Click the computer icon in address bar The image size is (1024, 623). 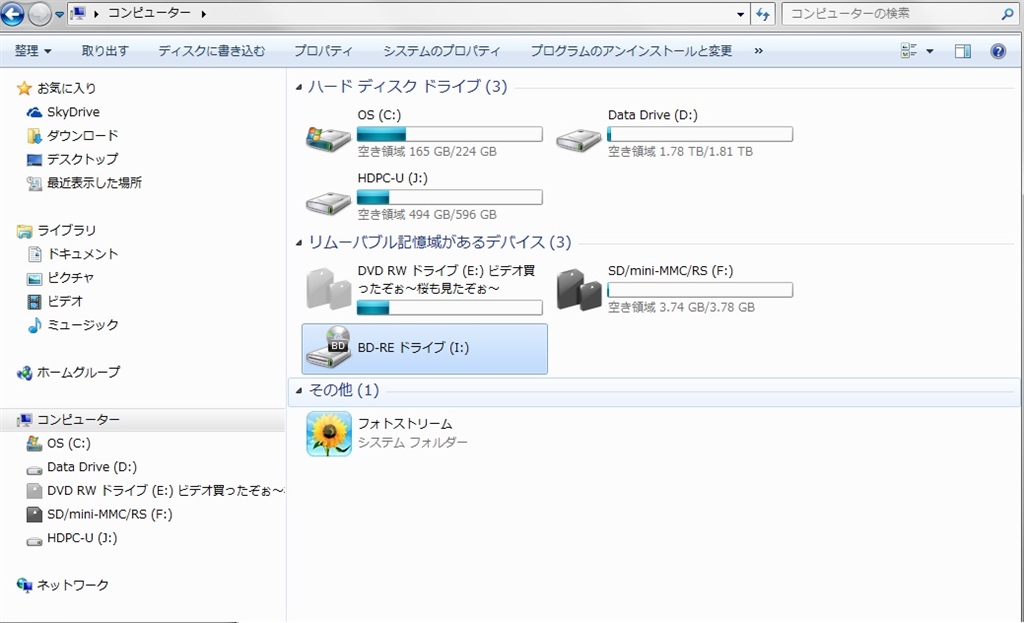tap(78, 13)
